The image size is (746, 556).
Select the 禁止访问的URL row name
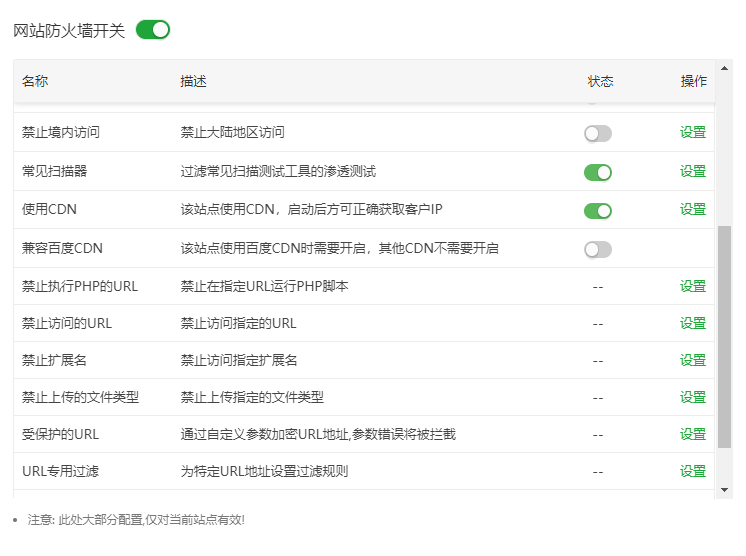click(67, 323)
